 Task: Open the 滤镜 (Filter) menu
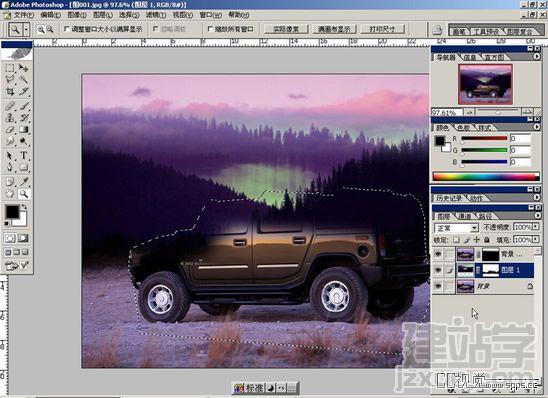pos(156,15)
